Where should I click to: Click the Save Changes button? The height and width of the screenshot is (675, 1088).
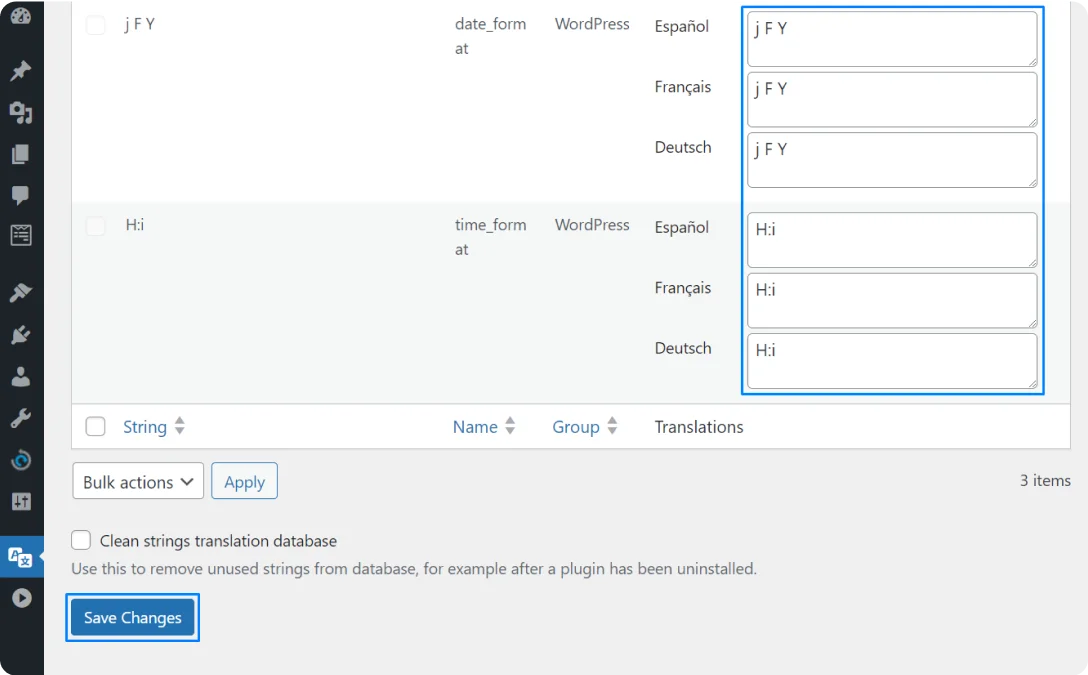point(132,617)
